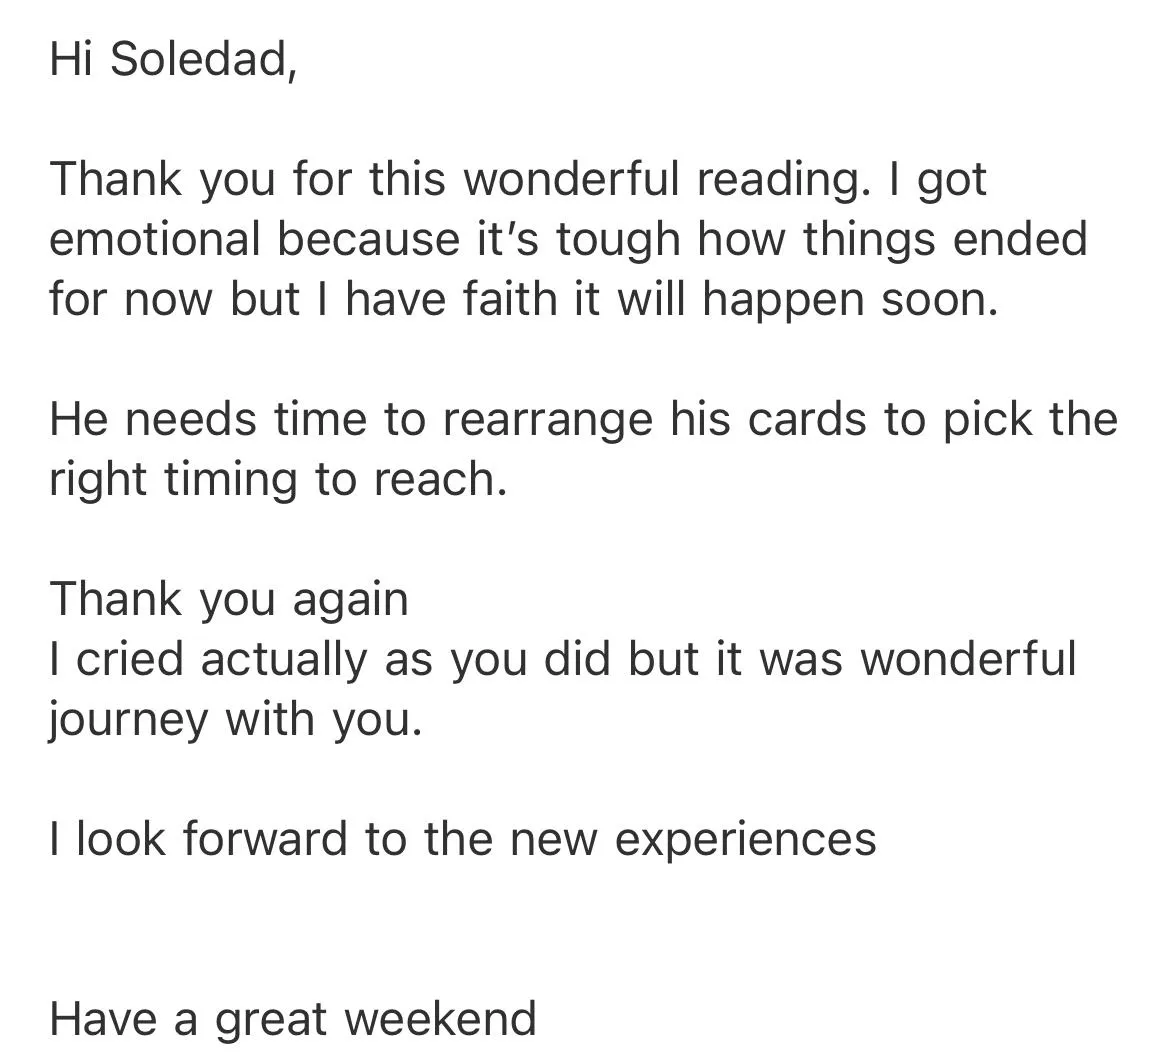Click the phrase 'I cried actually'

tap(208, 660)
